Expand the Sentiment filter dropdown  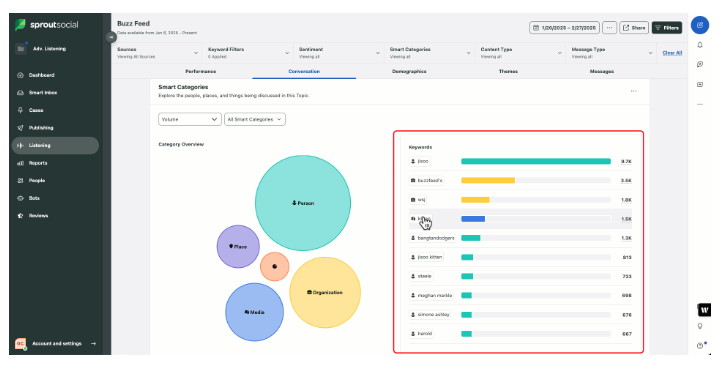click(x=339, y=53)
